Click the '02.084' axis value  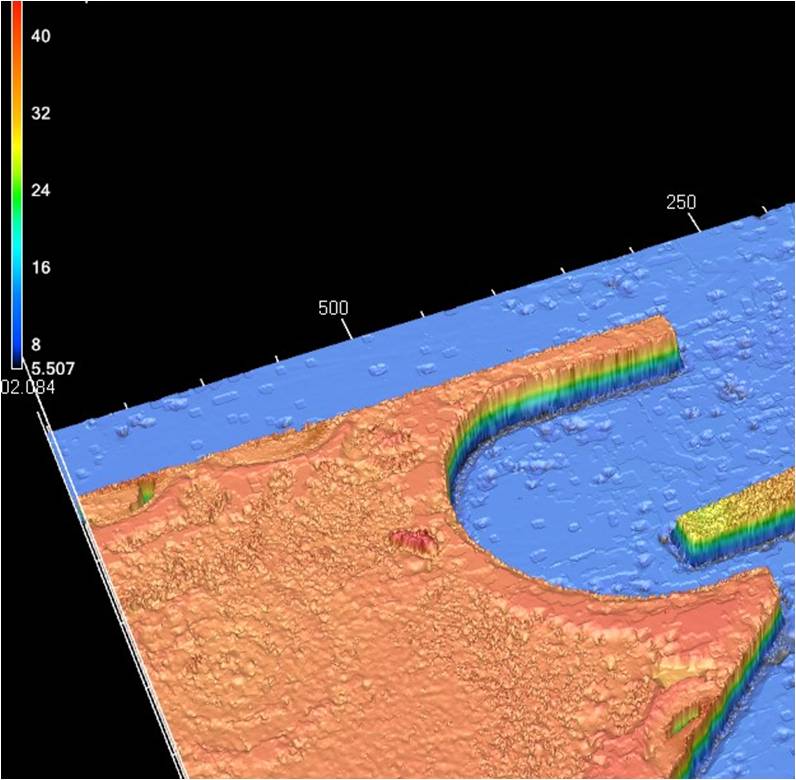pos(27,388)
